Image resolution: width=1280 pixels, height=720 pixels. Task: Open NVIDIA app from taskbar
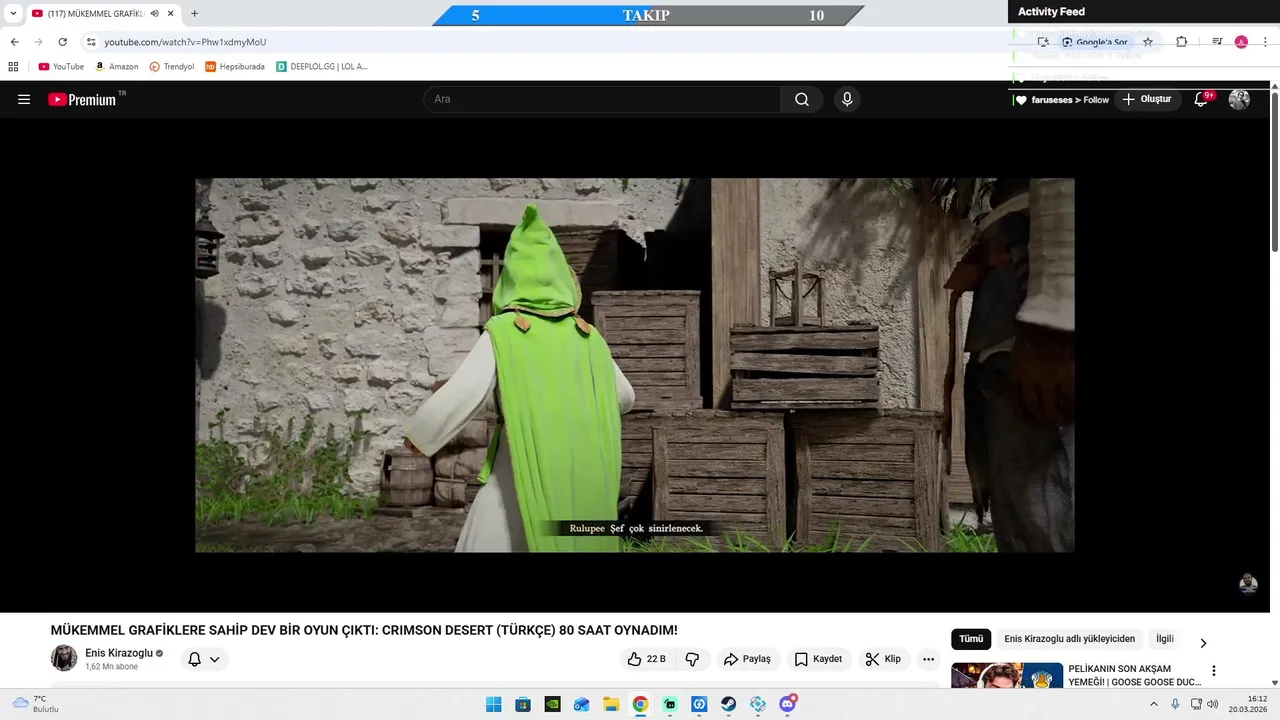(552, 704)
